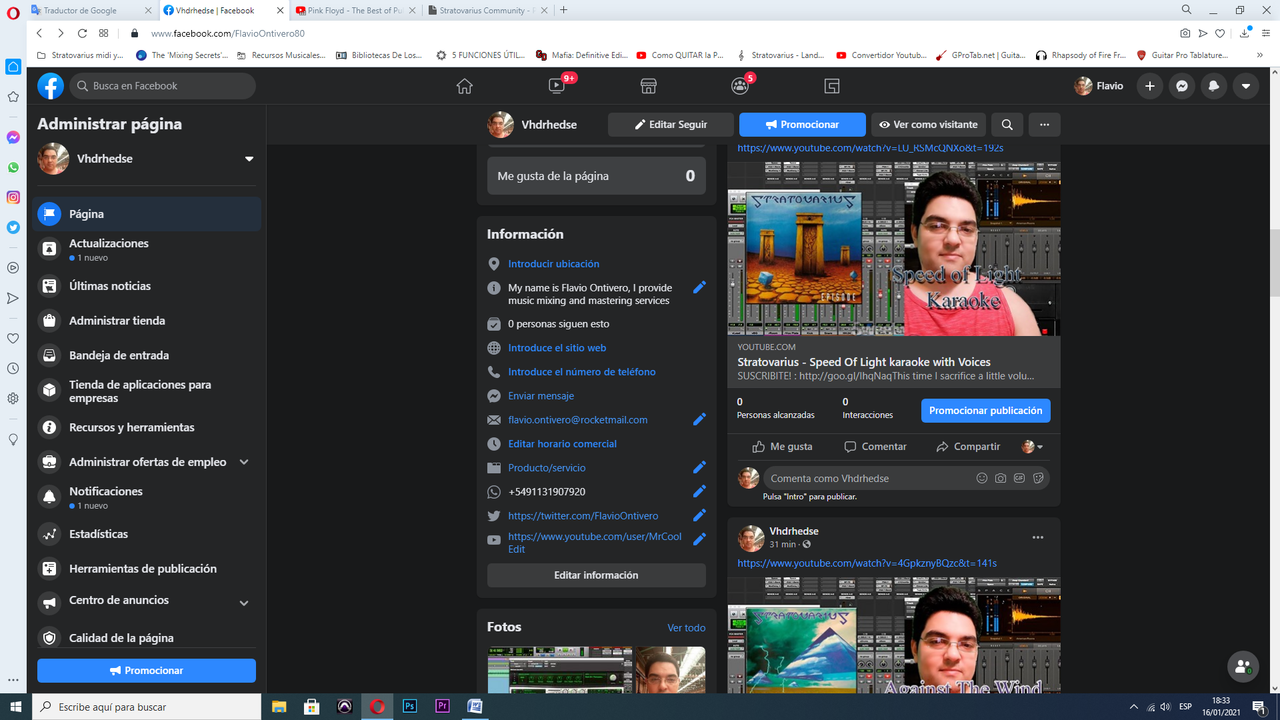The image size is (1280, 720).
Task: Open the comment-as profile selector dropdown
Action: click(1033, 447)
